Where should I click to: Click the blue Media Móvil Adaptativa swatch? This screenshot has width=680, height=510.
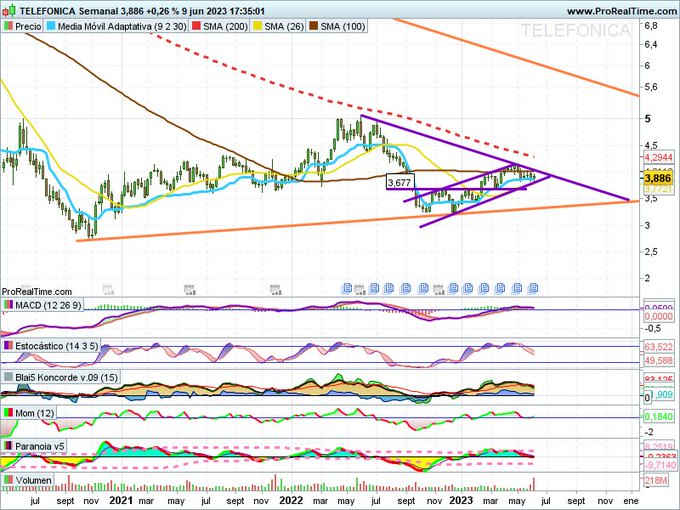pos(51,26)
